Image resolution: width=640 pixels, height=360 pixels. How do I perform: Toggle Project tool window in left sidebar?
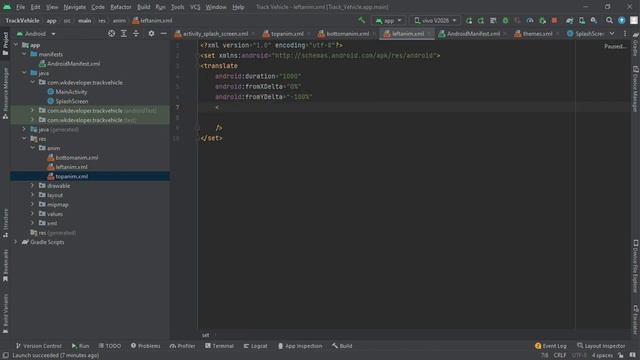point(5,43)
